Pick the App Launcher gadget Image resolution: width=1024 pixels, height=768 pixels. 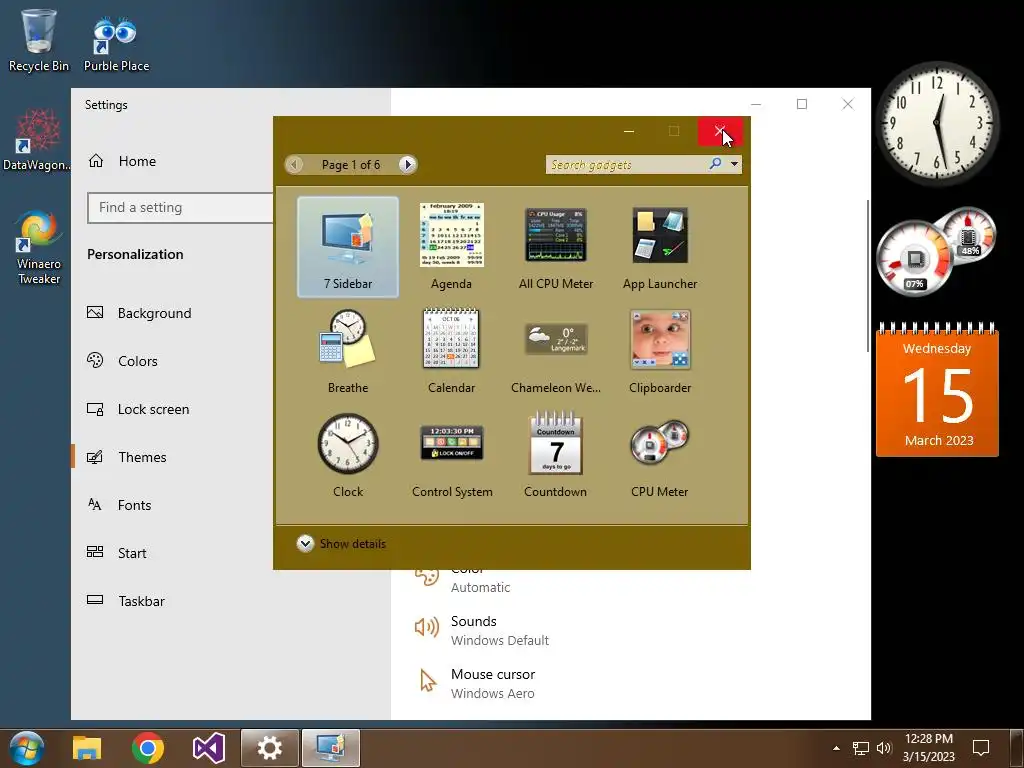pyautogui.click(x=660, y=247)
